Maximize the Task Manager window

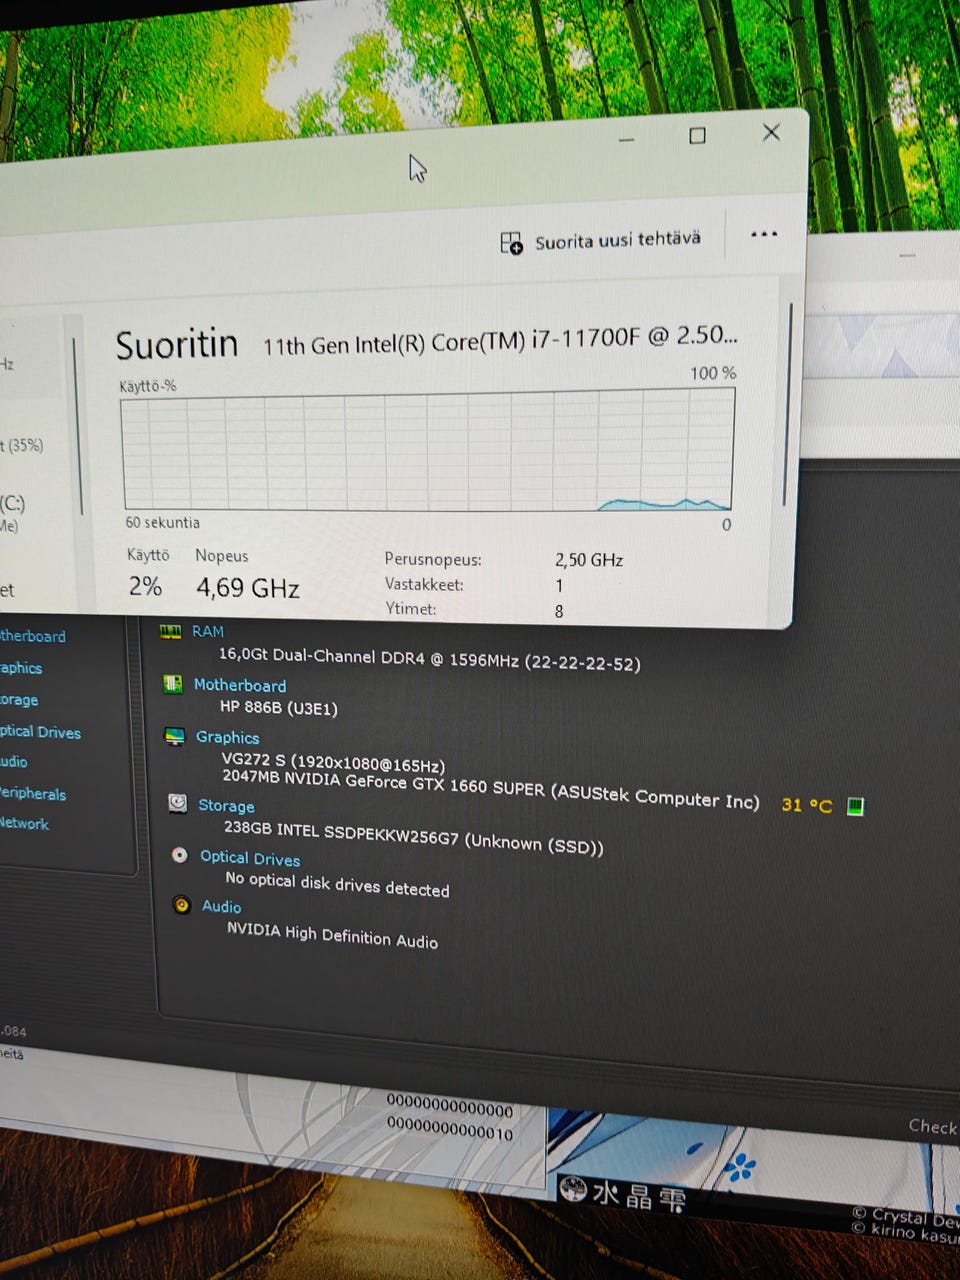[698, 135]
